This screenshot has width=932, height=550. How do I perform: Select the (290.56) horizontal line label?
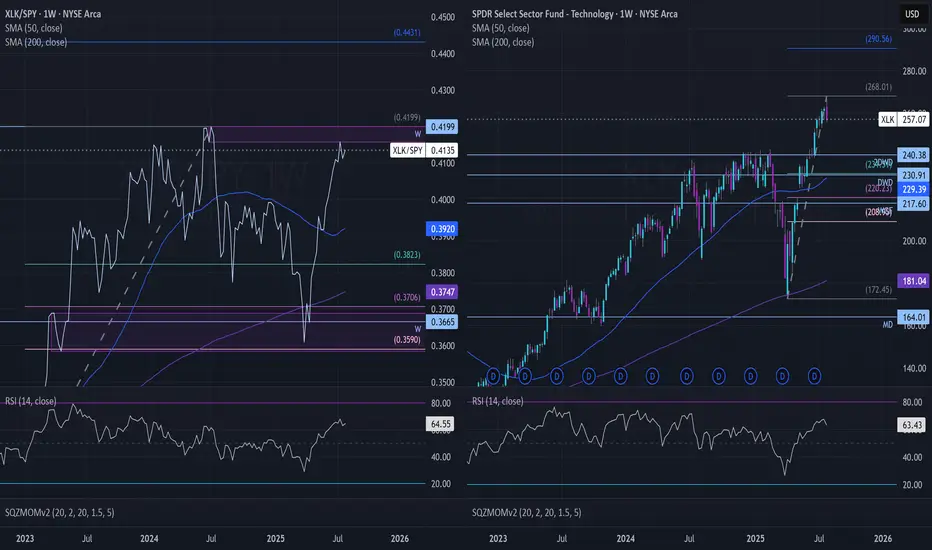point(879,39)
